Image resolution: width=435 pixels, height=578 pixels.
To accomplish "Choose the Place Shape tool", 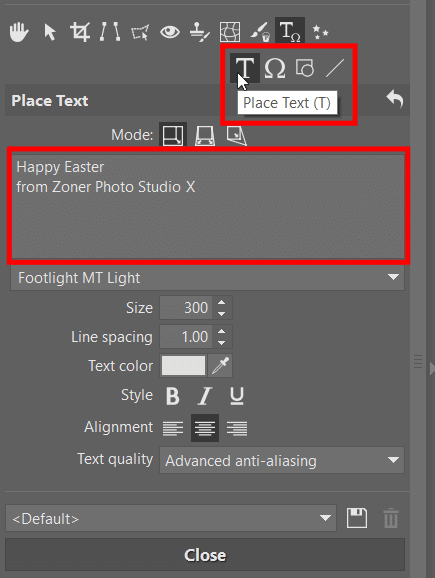I will (305, 68).
